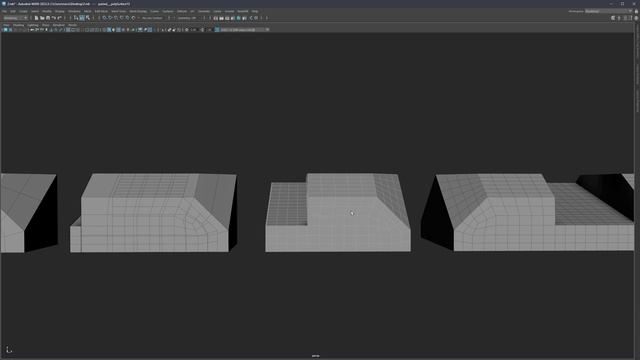Viewport: 640px width, 360px height.
Task: Toggle the Textured display icon
Action: point(123,30)
